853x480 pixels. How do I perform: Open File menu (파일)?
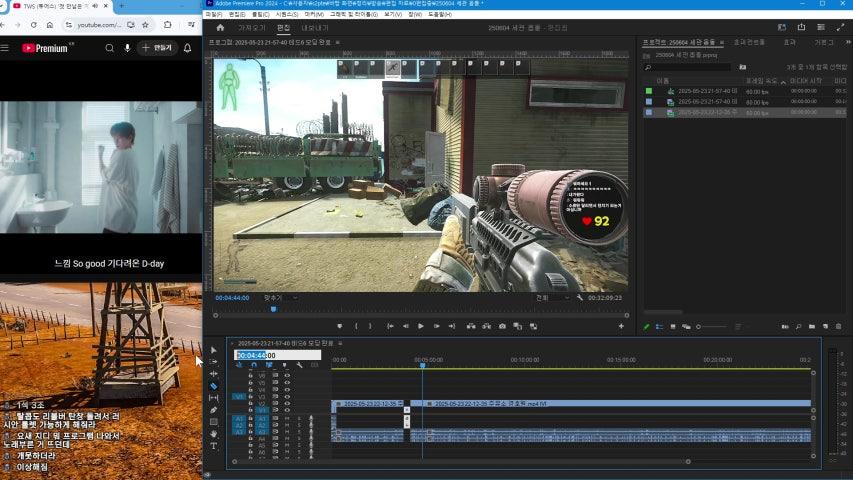tap(213, 15)
